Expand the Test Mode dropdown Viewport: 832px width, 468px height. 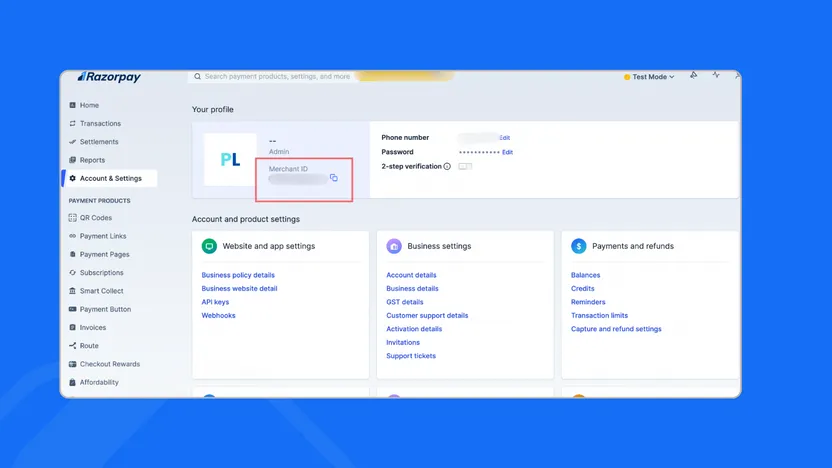(650, 77)
